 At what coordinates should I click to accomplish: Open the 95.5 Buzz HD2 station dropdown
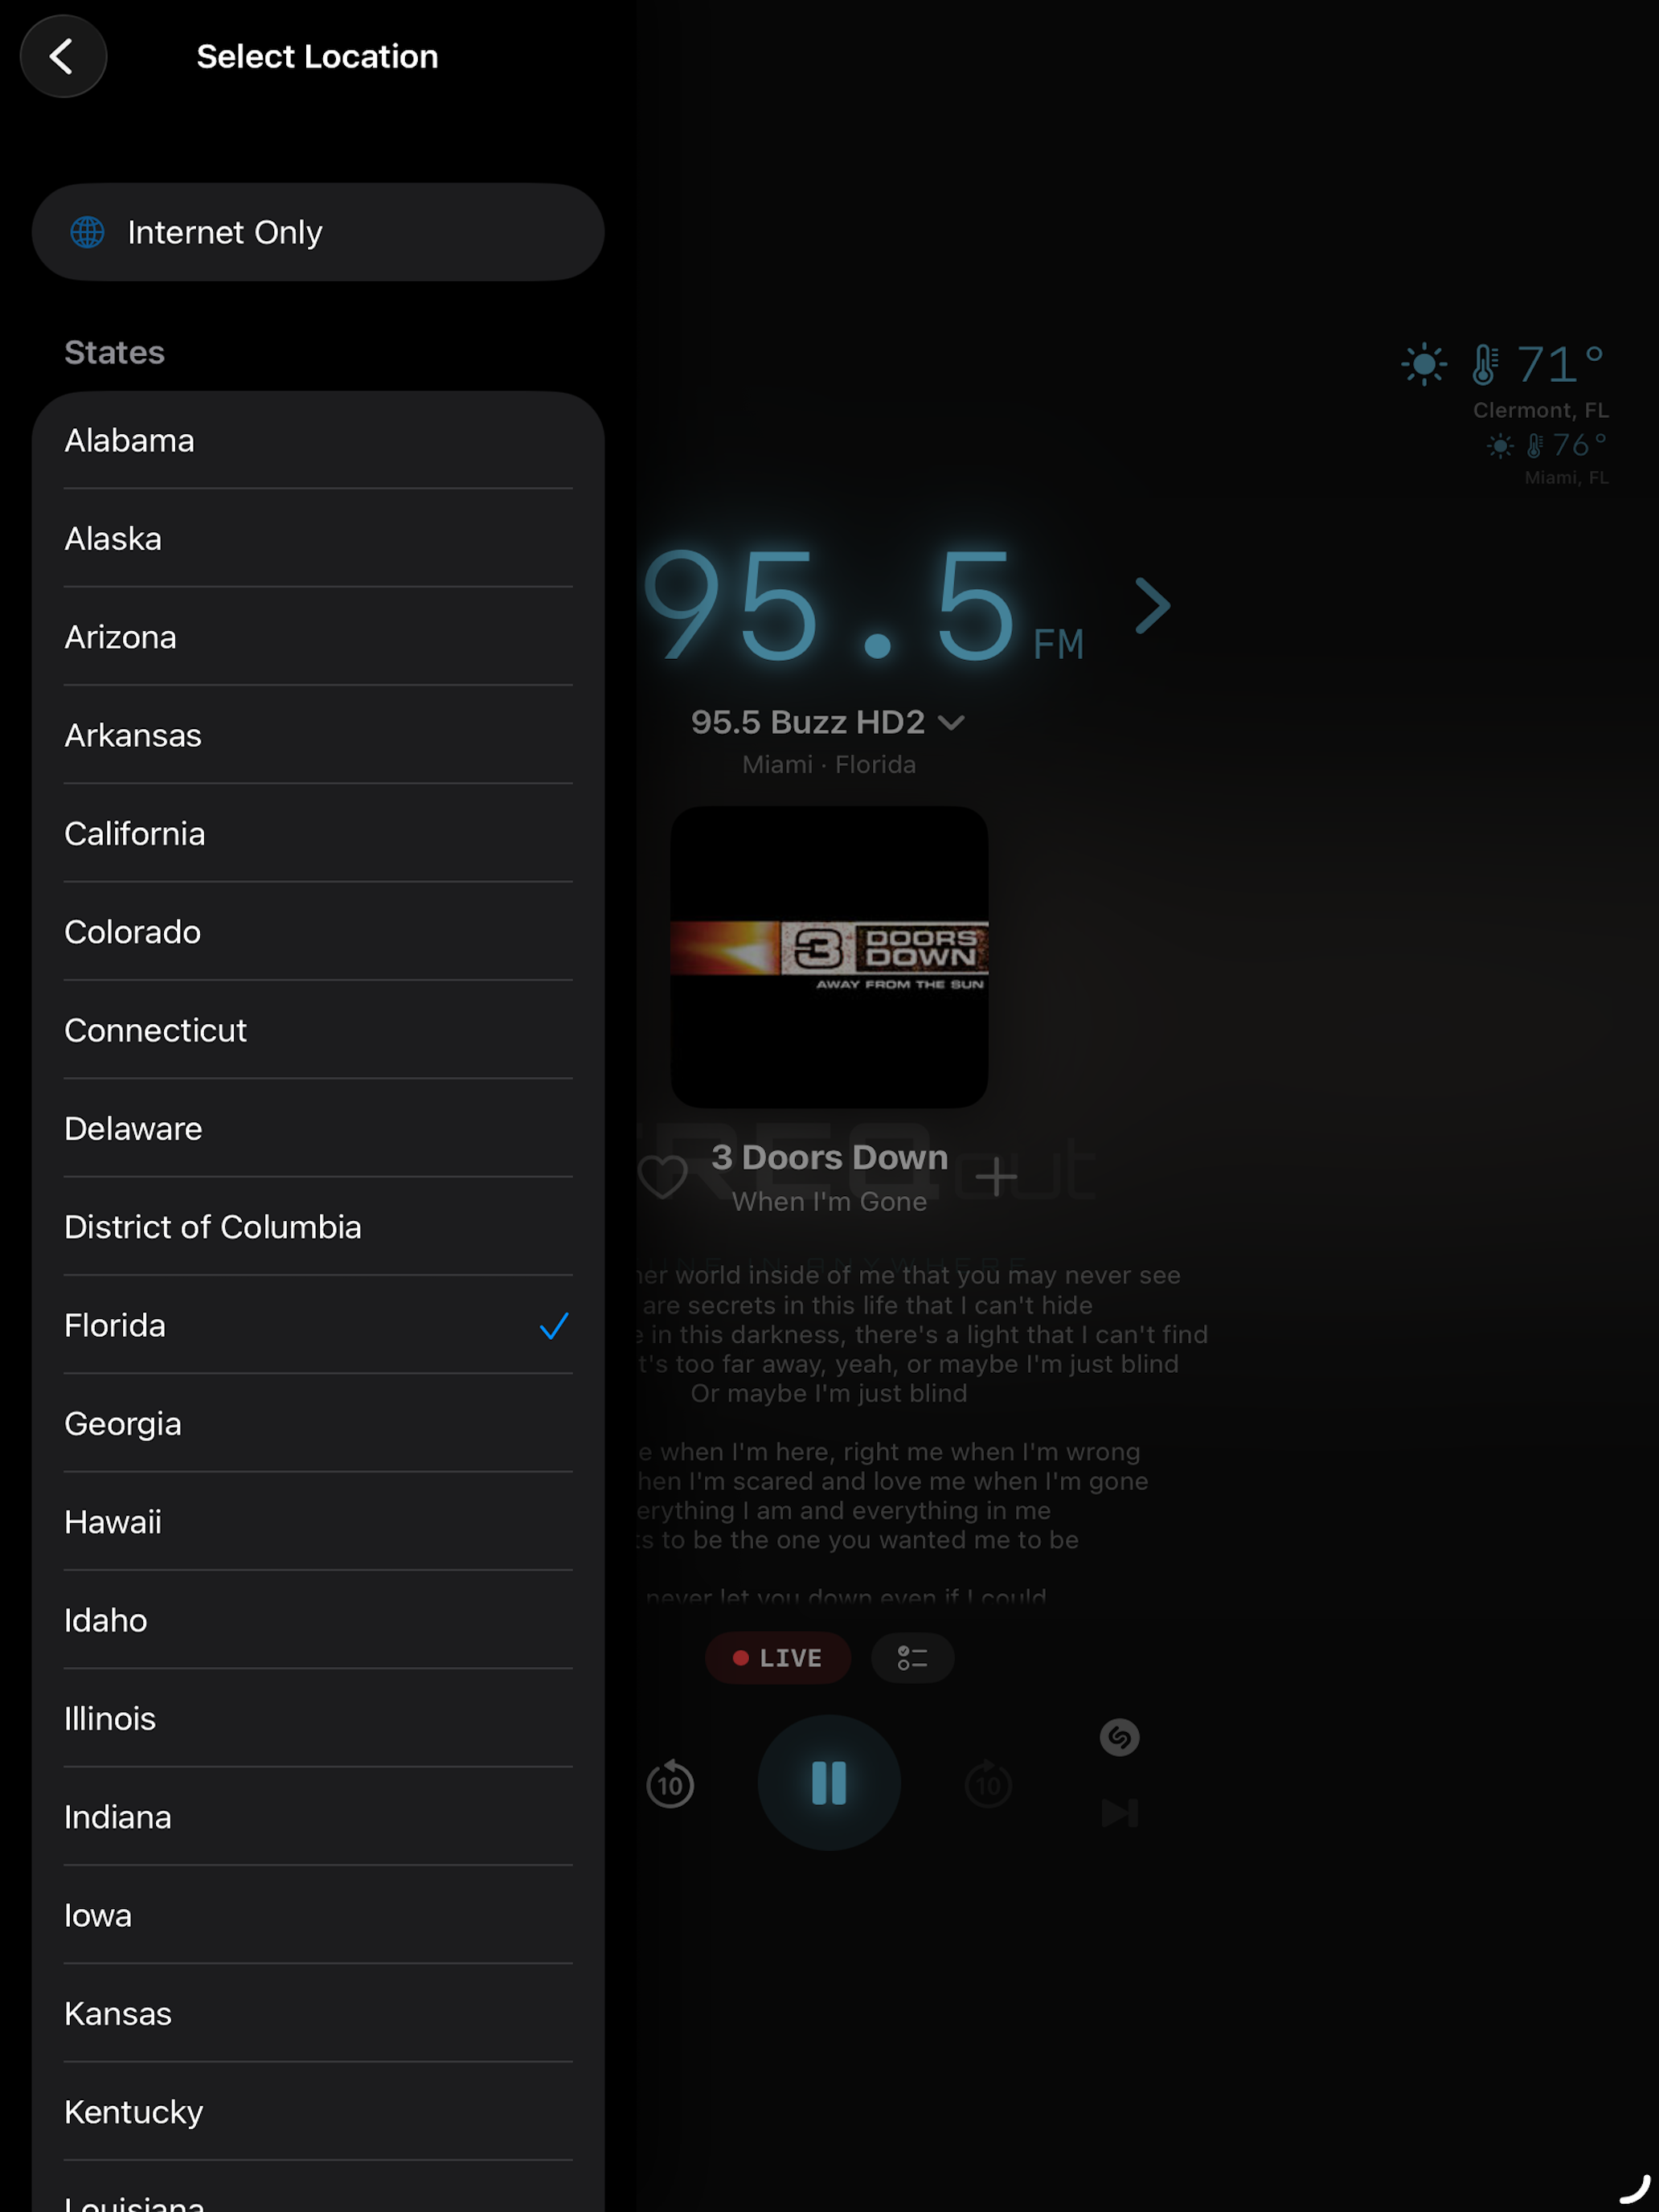pos(828,722)
